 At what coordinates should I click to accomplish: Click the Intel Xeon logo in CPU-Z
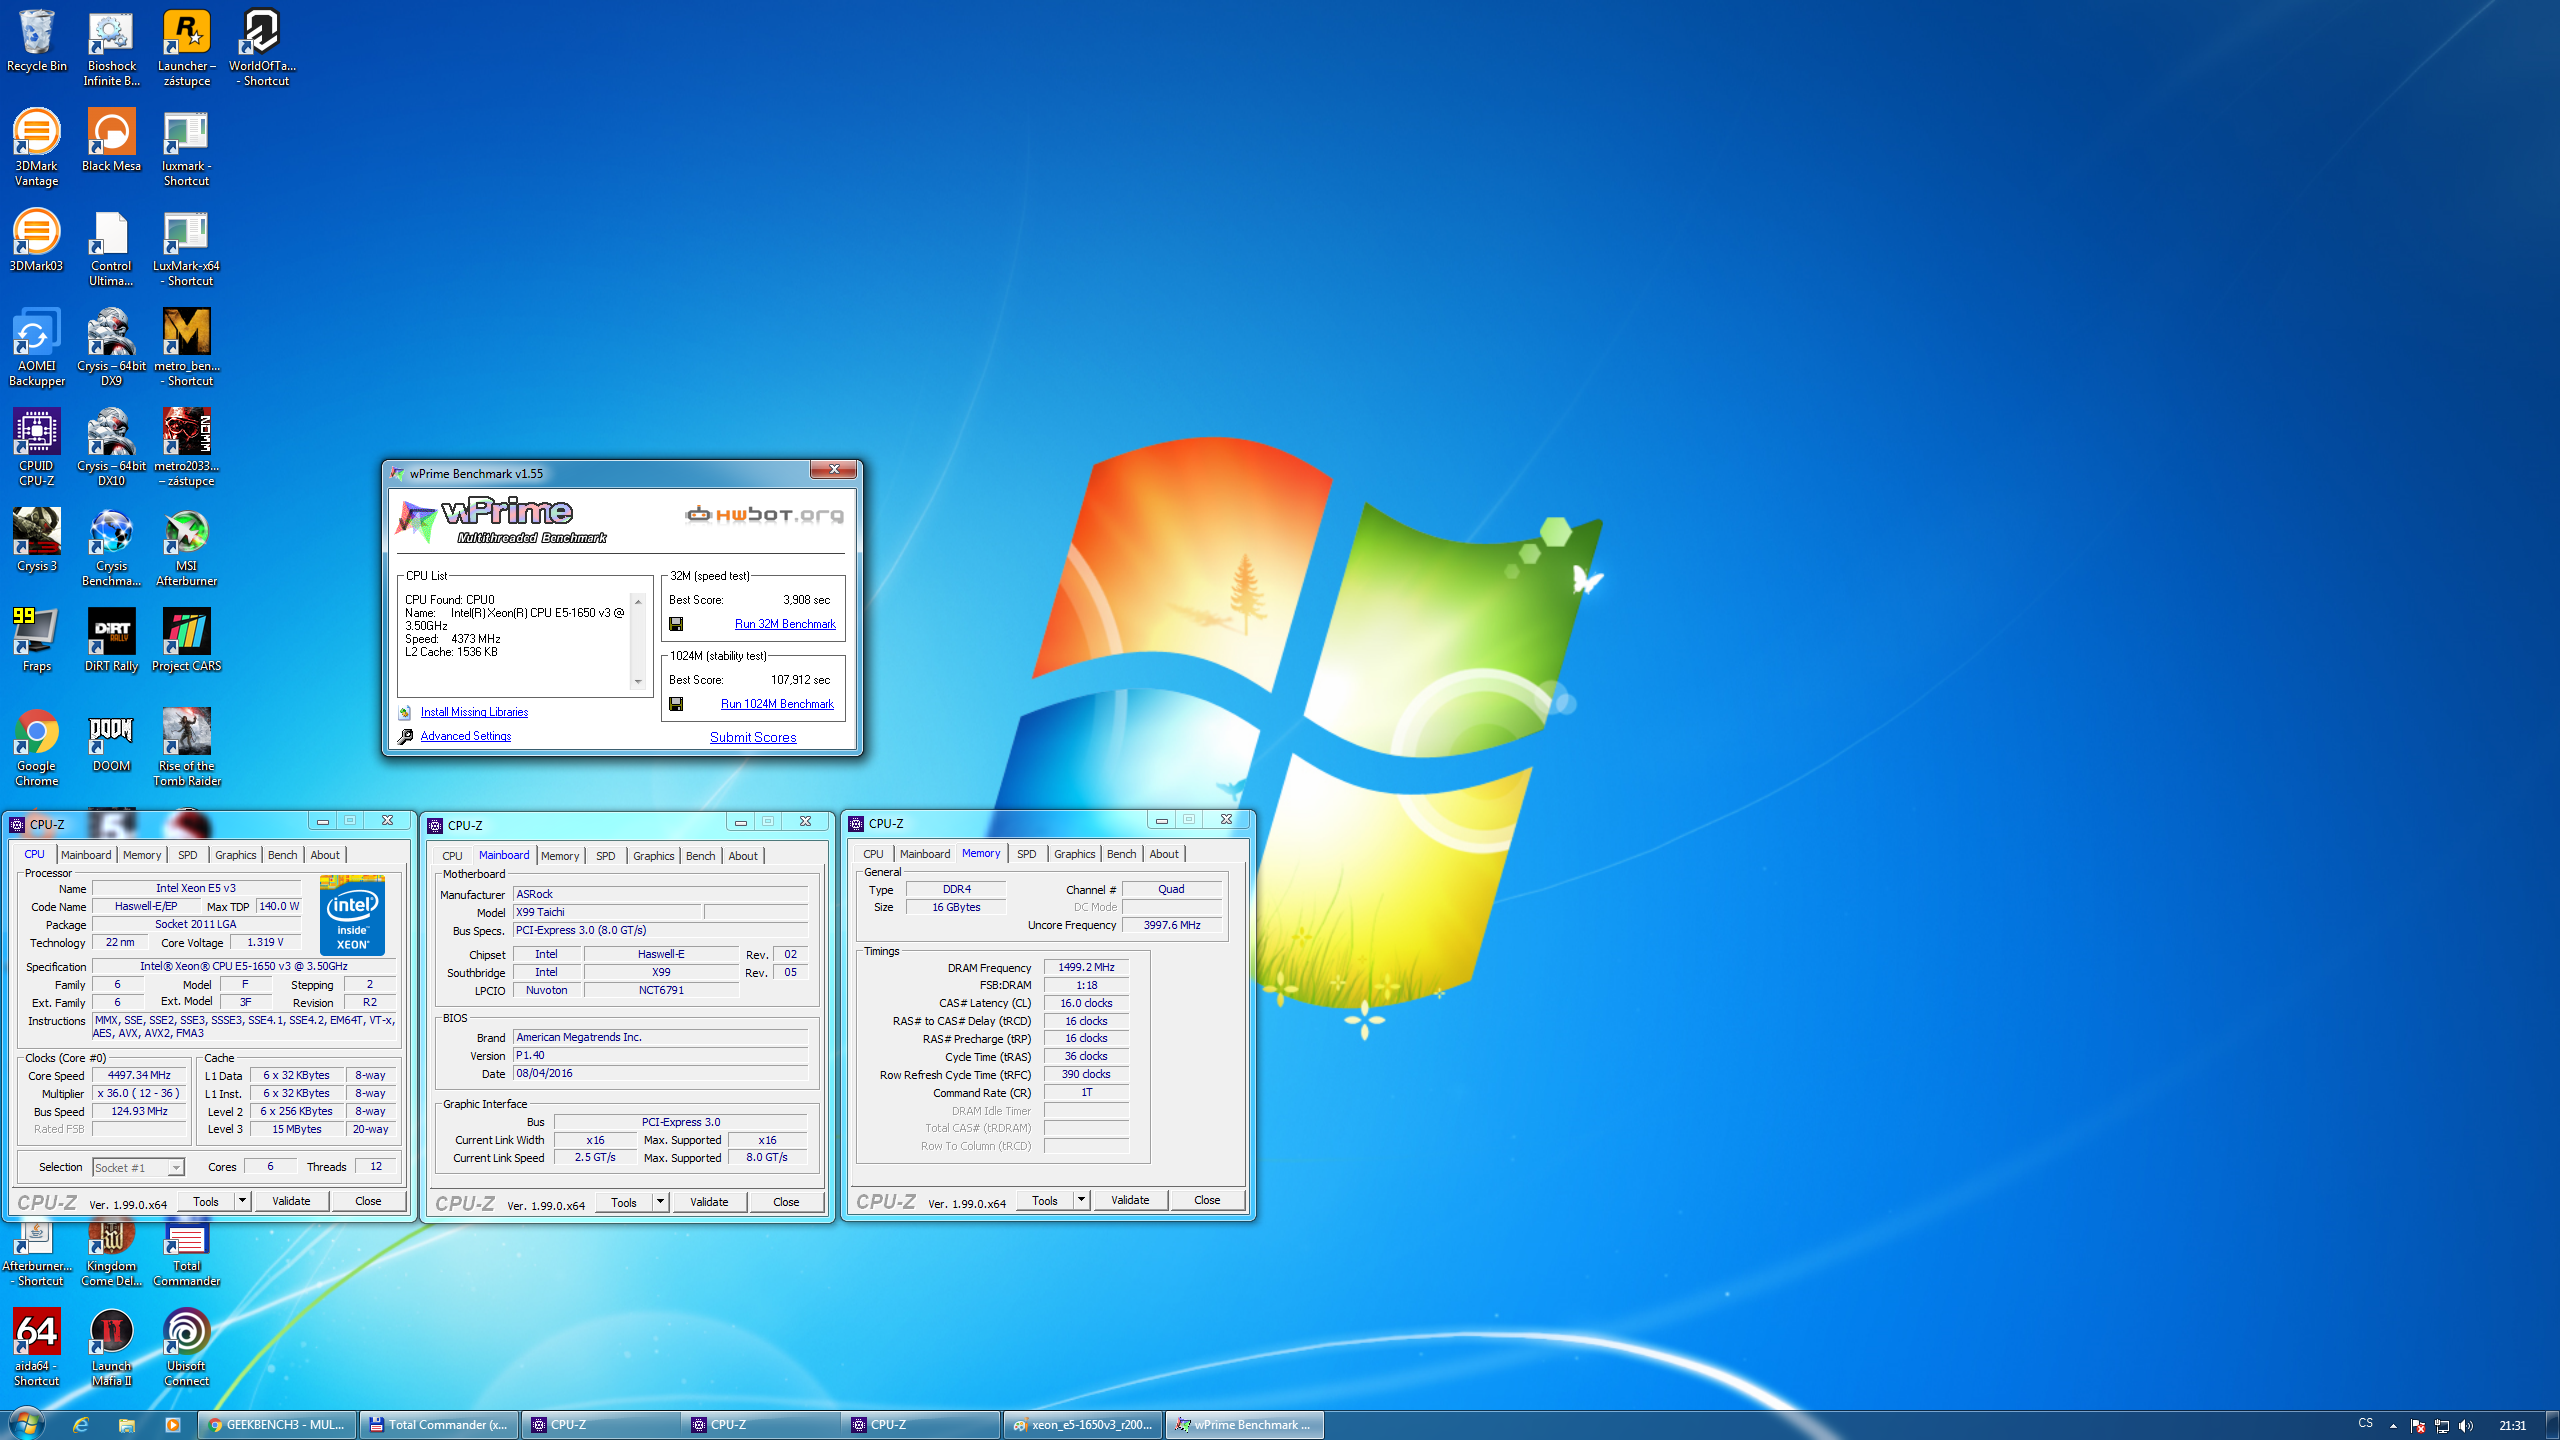pos(352,916)
